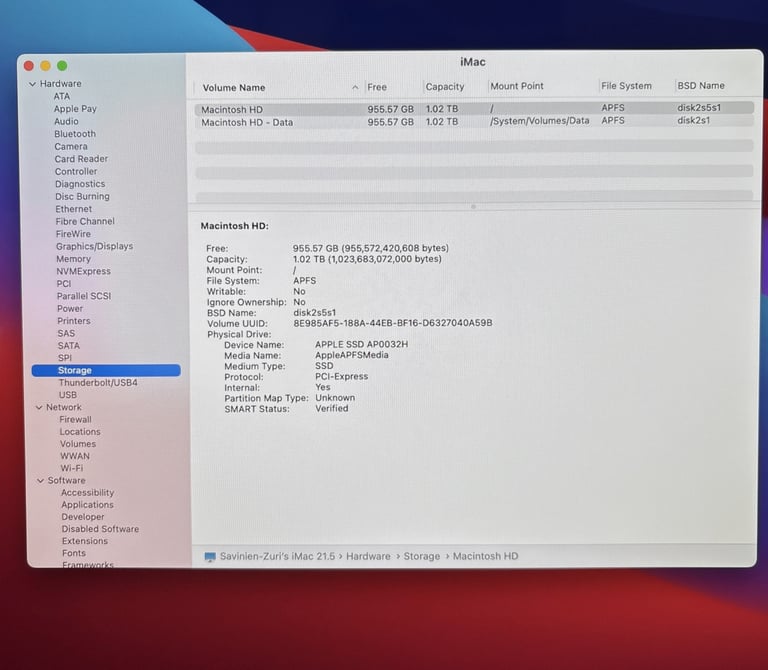Select the highlighted Storage item
768x670 pixels.
tap(106, 370)
